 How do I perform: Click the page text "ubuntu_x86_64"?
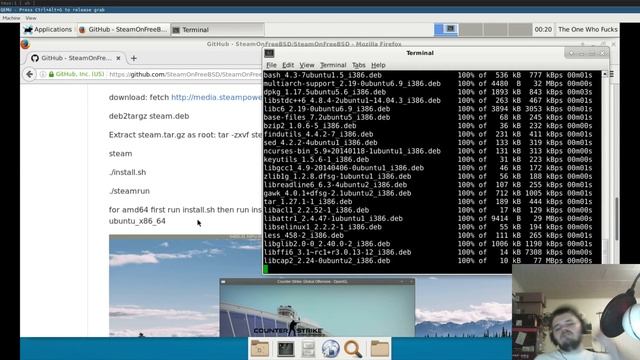[x=137, y=221]
